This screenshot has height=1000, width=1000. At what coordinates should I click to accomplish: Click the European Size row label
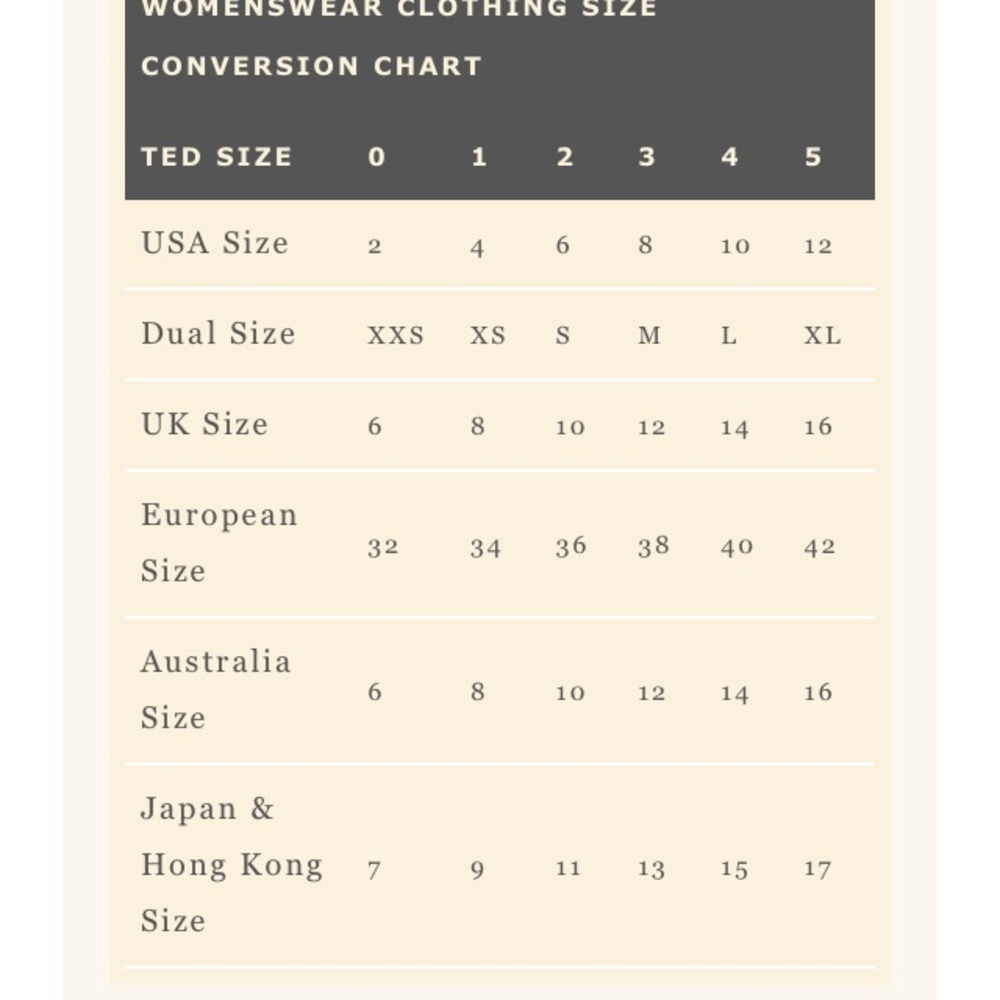click(219, 543)
